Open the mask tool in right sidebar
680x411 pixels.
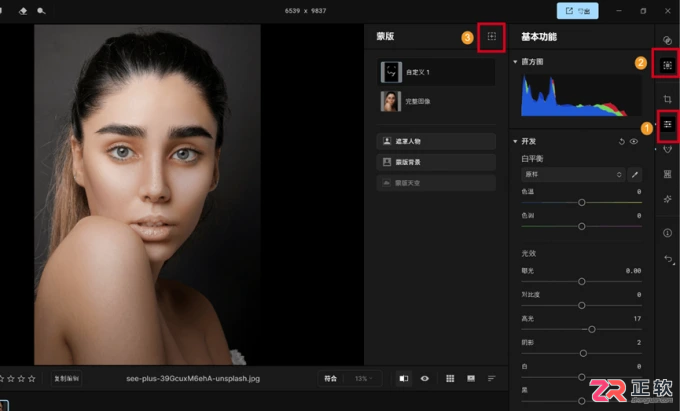point(667,65)
